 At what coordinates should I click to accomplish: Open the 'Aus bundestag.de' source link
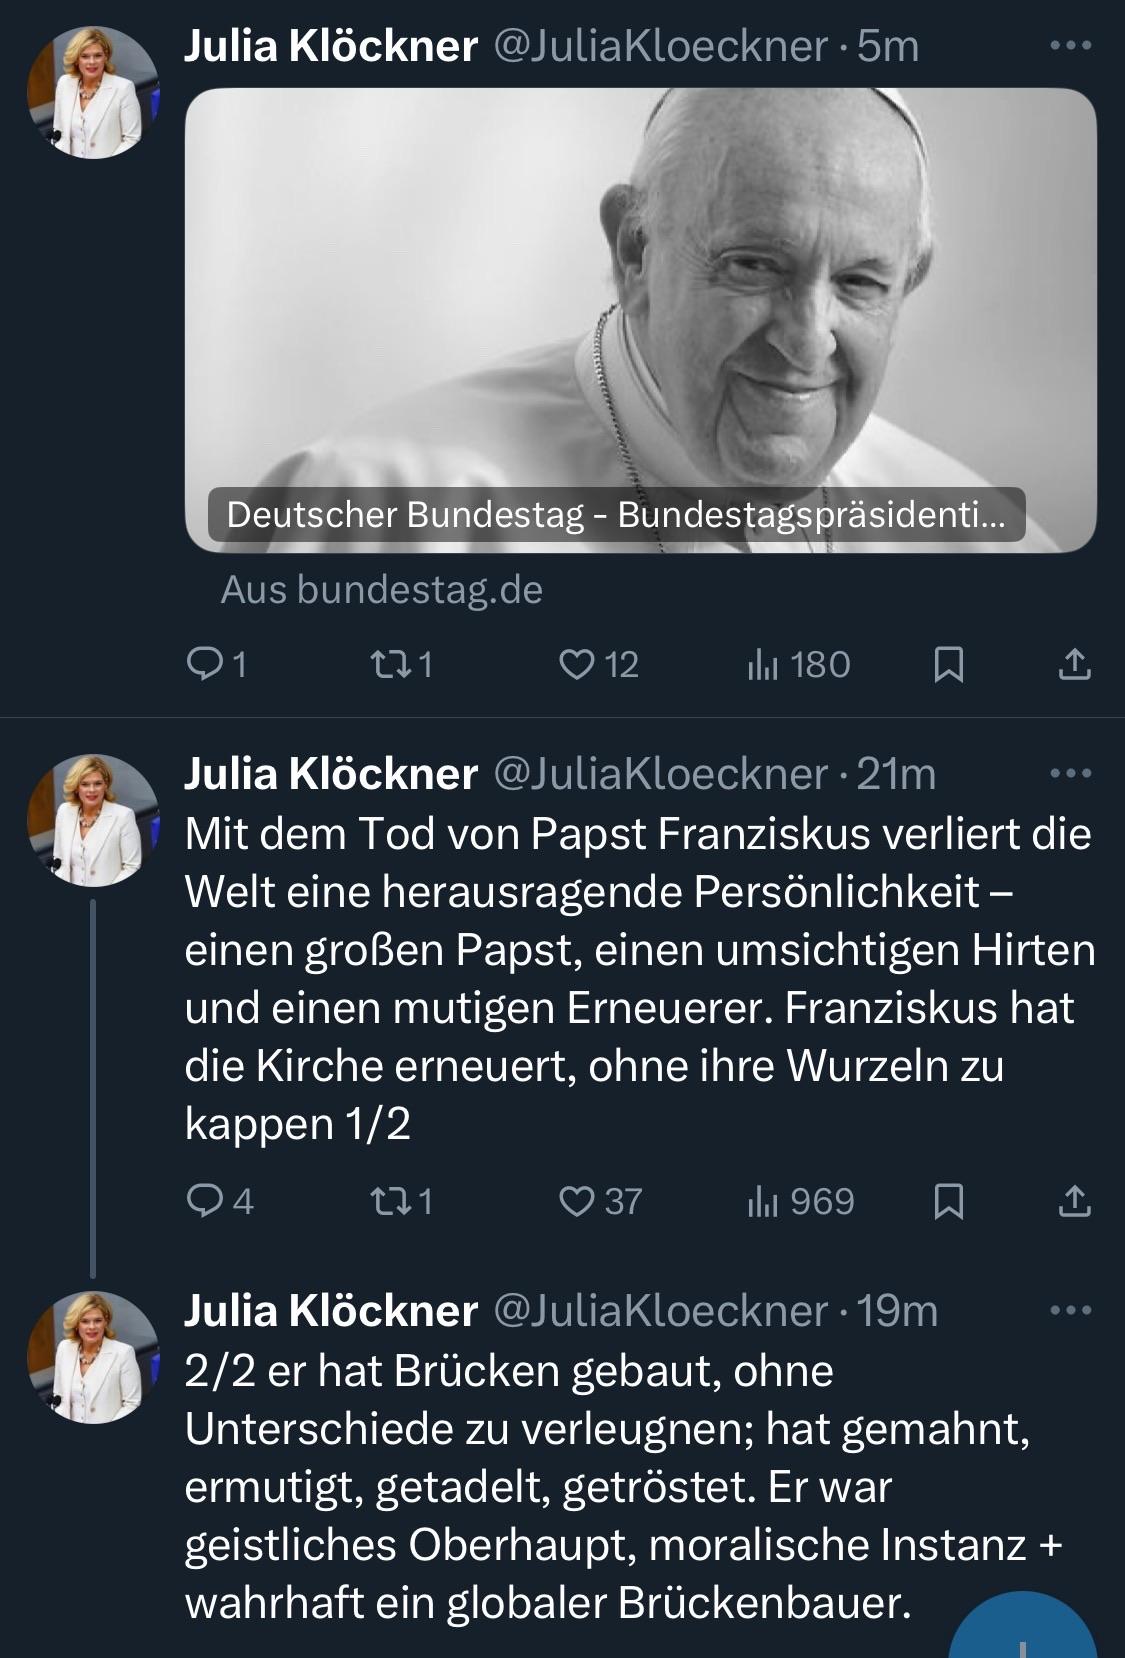pos(382,590)
